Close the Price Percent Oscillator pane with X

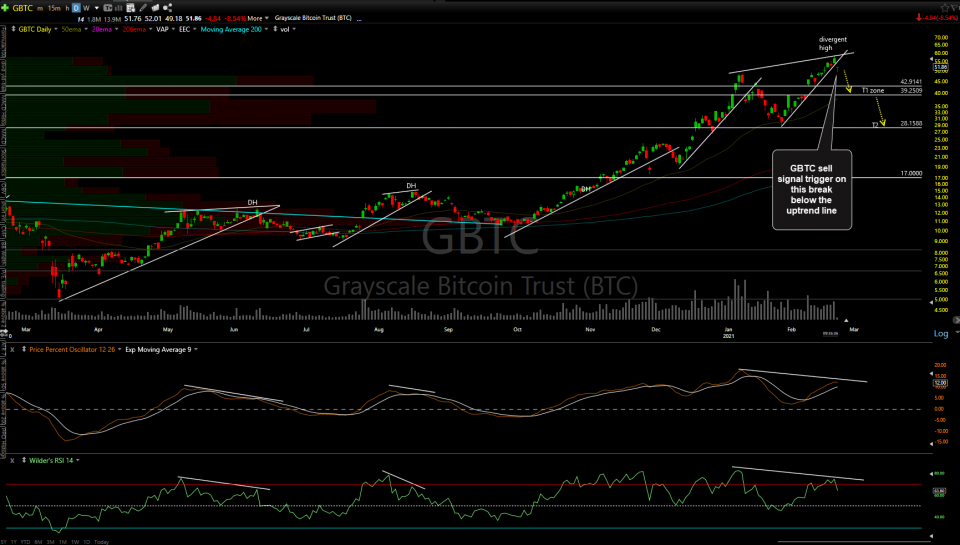(x=12, y=350)
